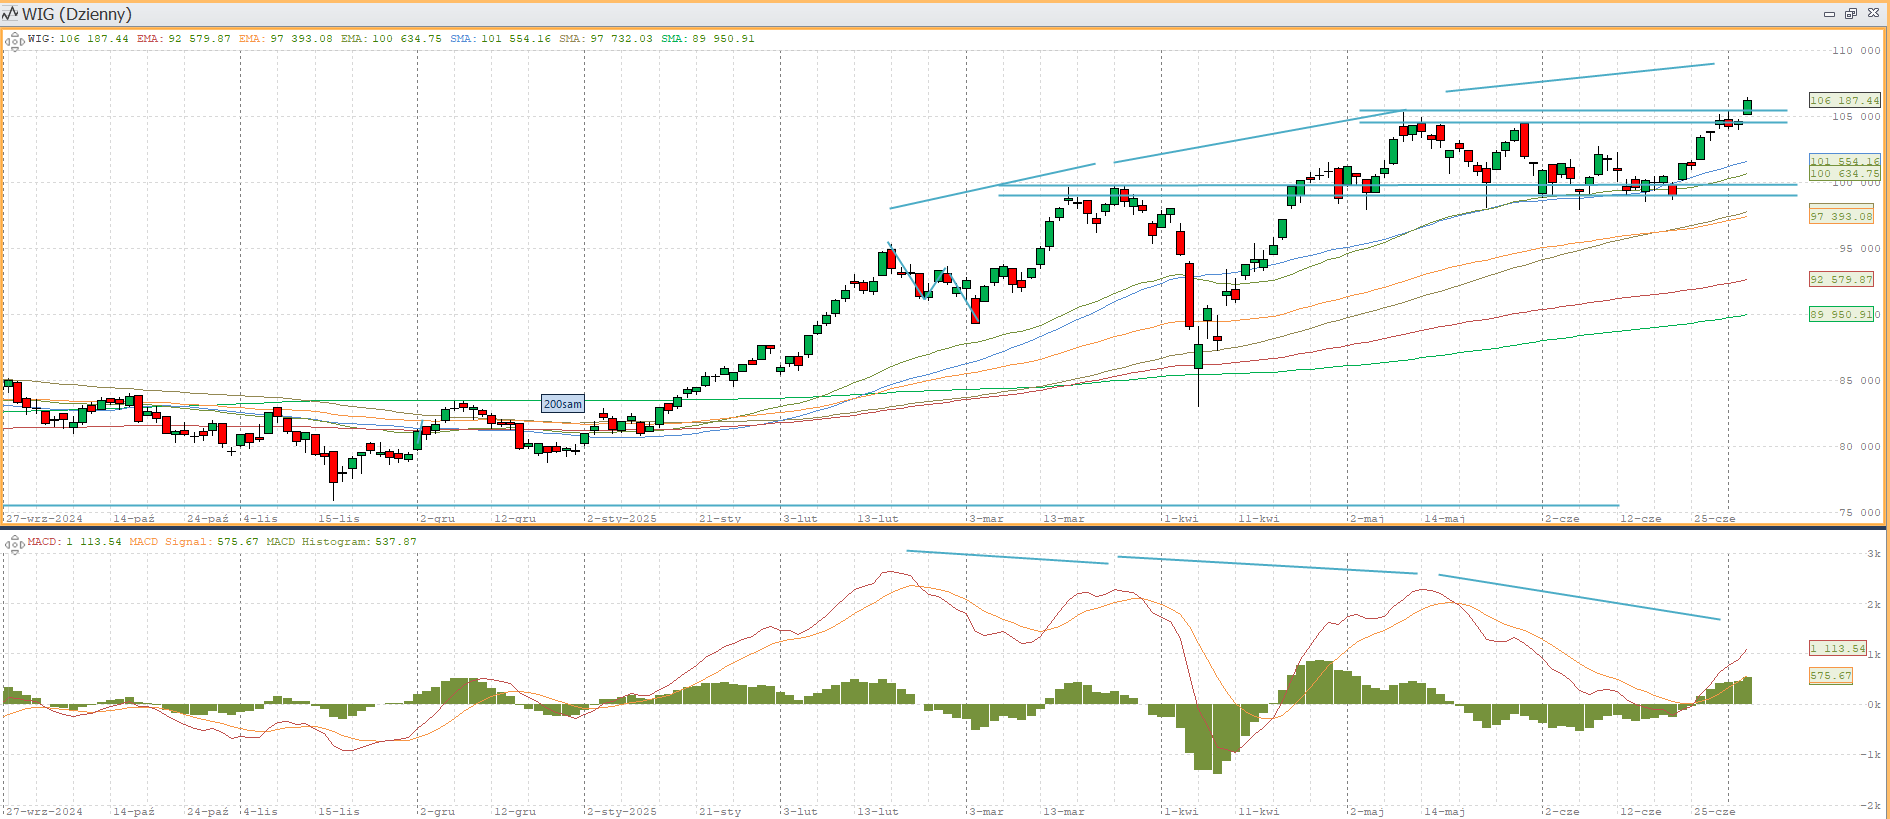Click the current price tag 106 187.44
The height and width of the screenshot is (819, 1890).
point(1844,100)
